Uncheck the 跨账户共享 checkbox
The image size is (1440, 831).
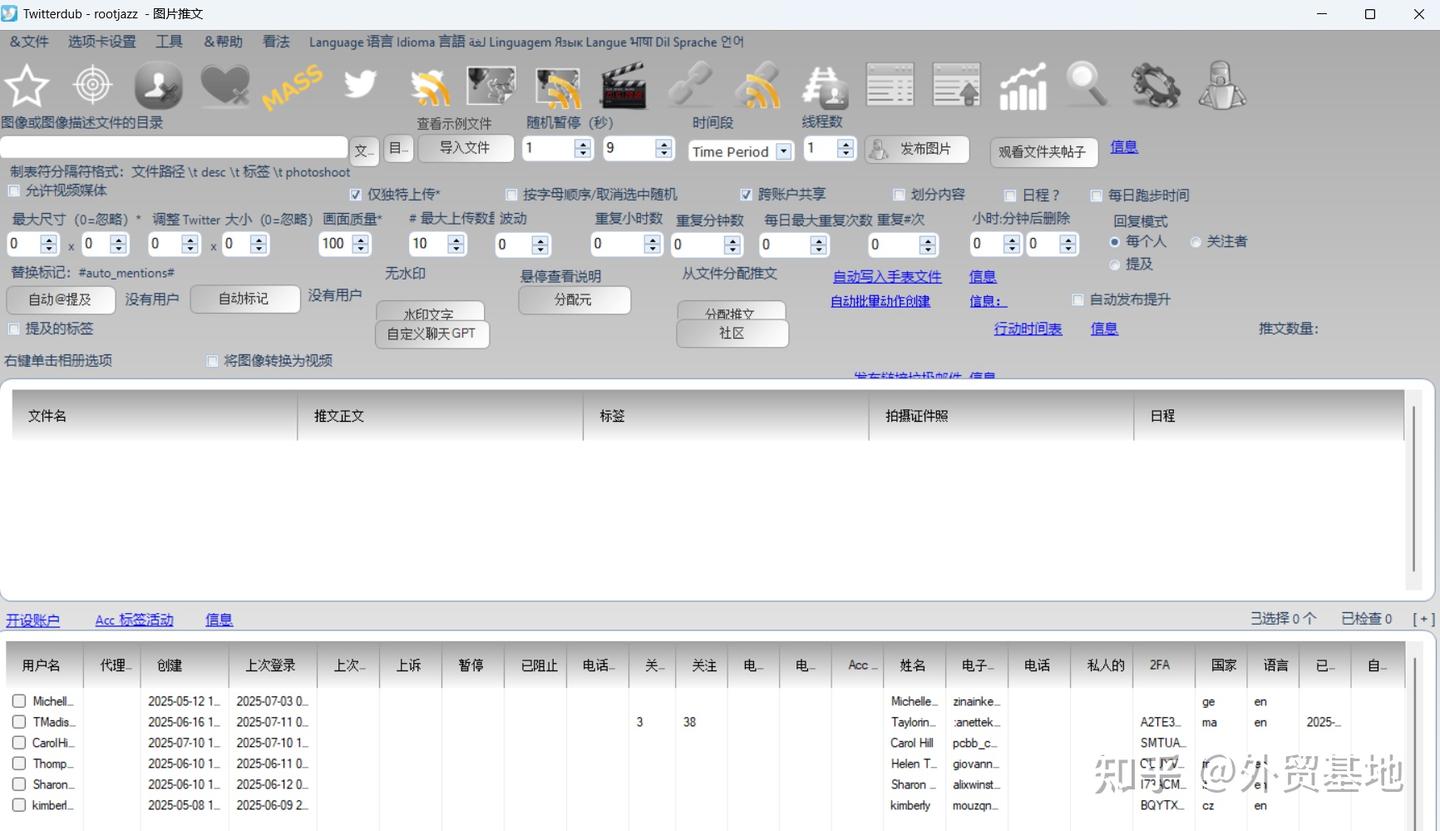tap(746, 194)
